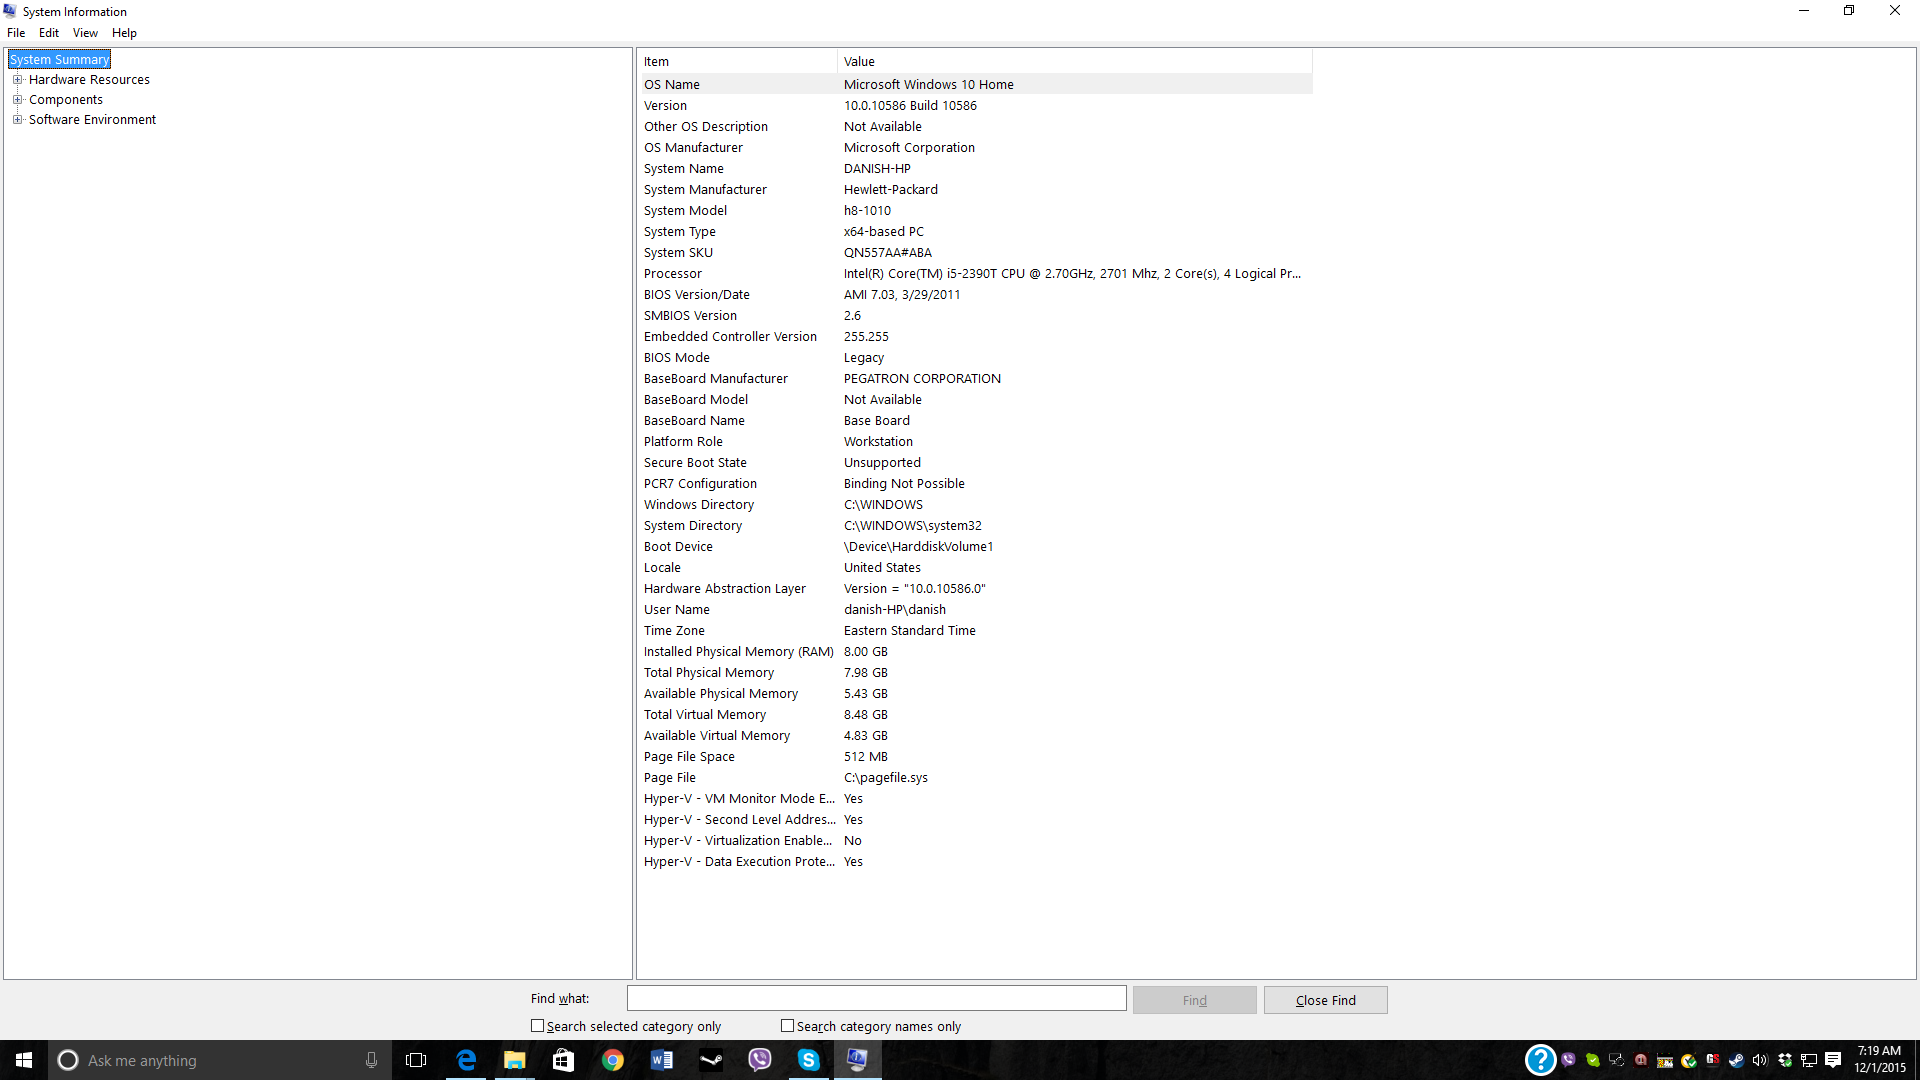Expand the Components tree node
The image size is (1920, 1080).
pos(17,100)
